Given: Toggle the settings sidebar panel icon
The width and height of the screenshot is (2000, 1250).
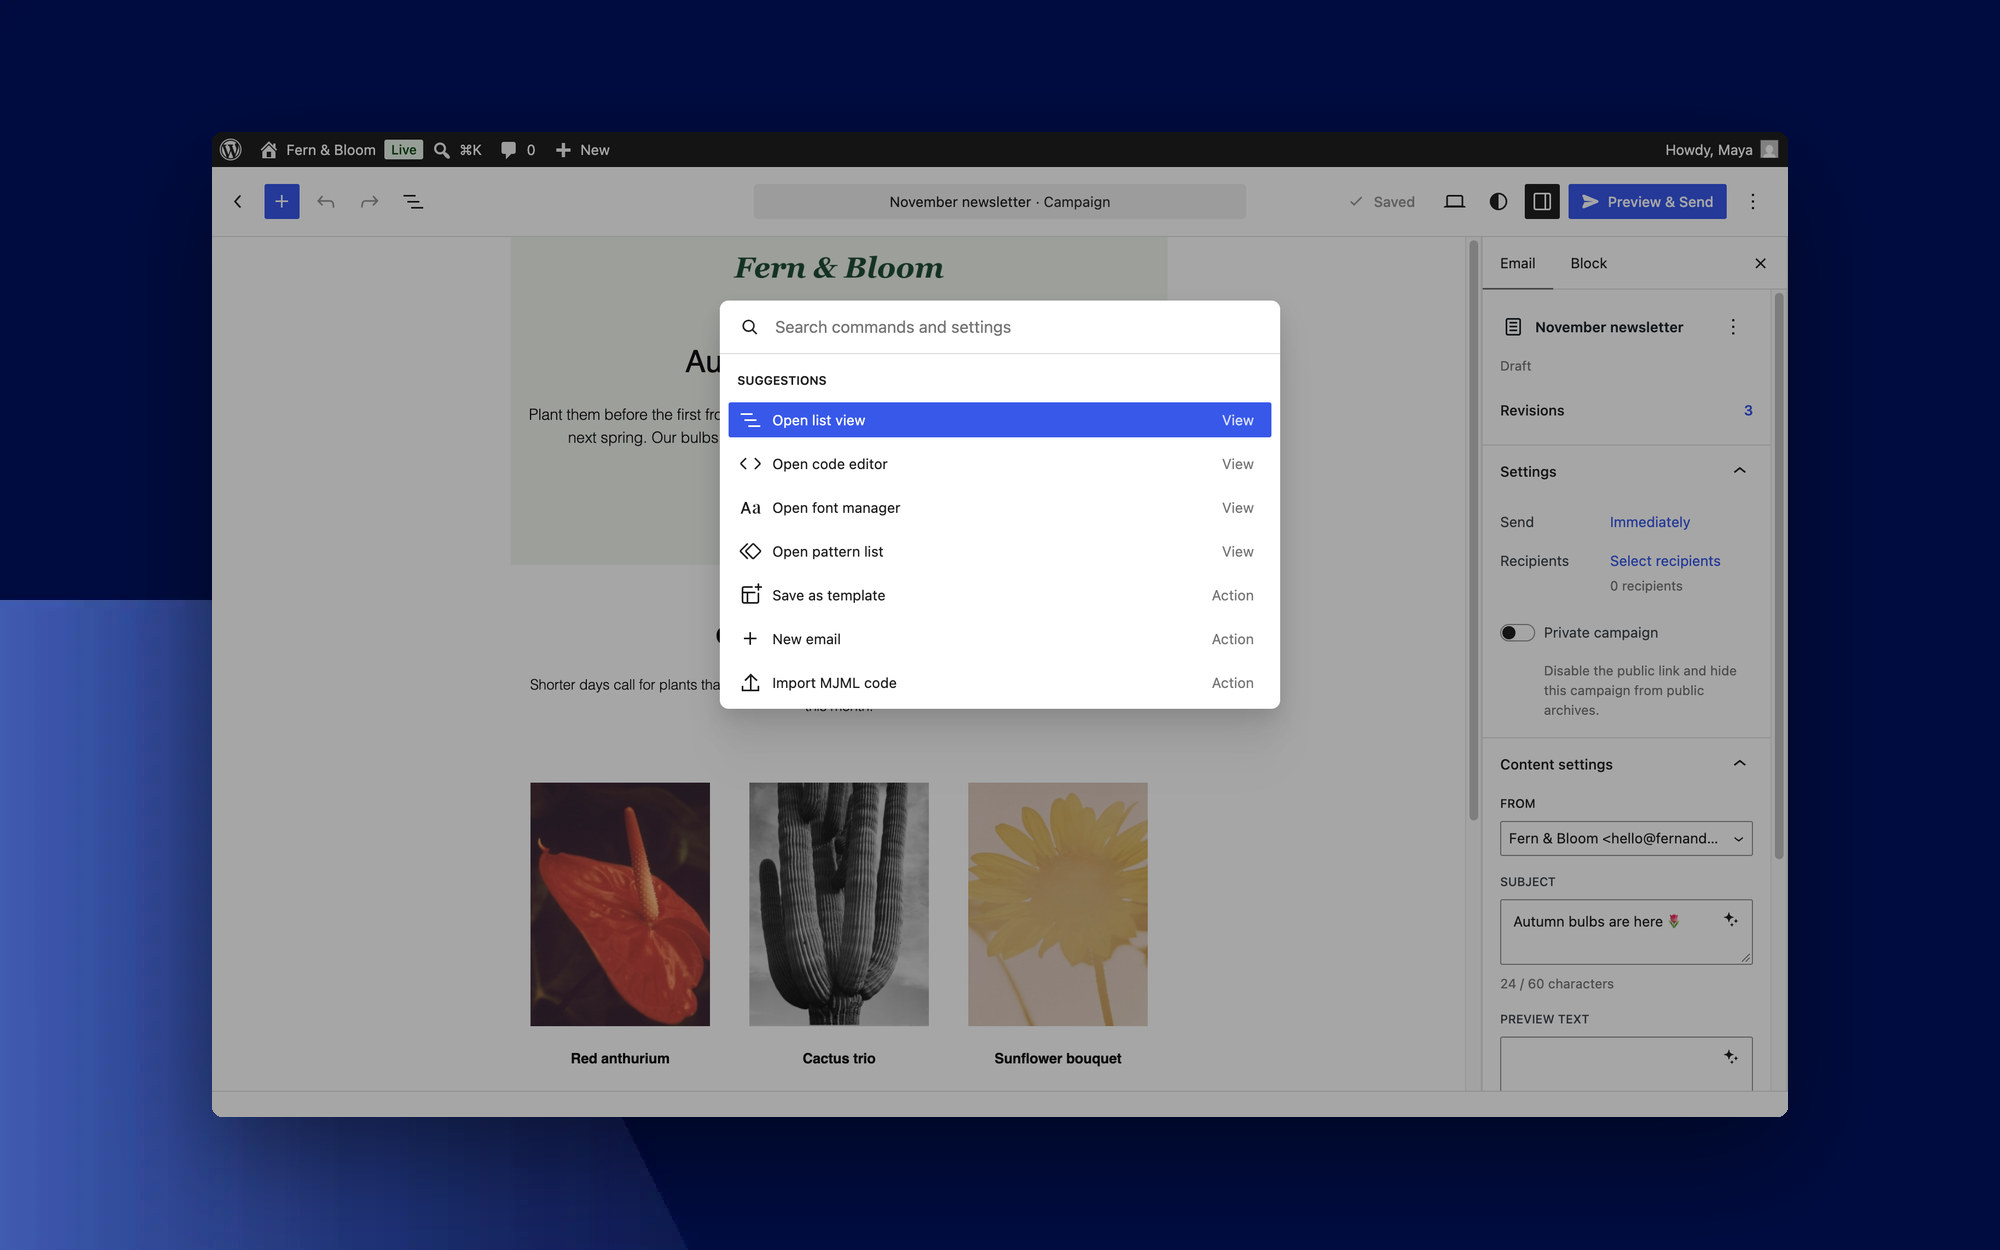Looking at the screenshot, I should [x=1542, y=202].
